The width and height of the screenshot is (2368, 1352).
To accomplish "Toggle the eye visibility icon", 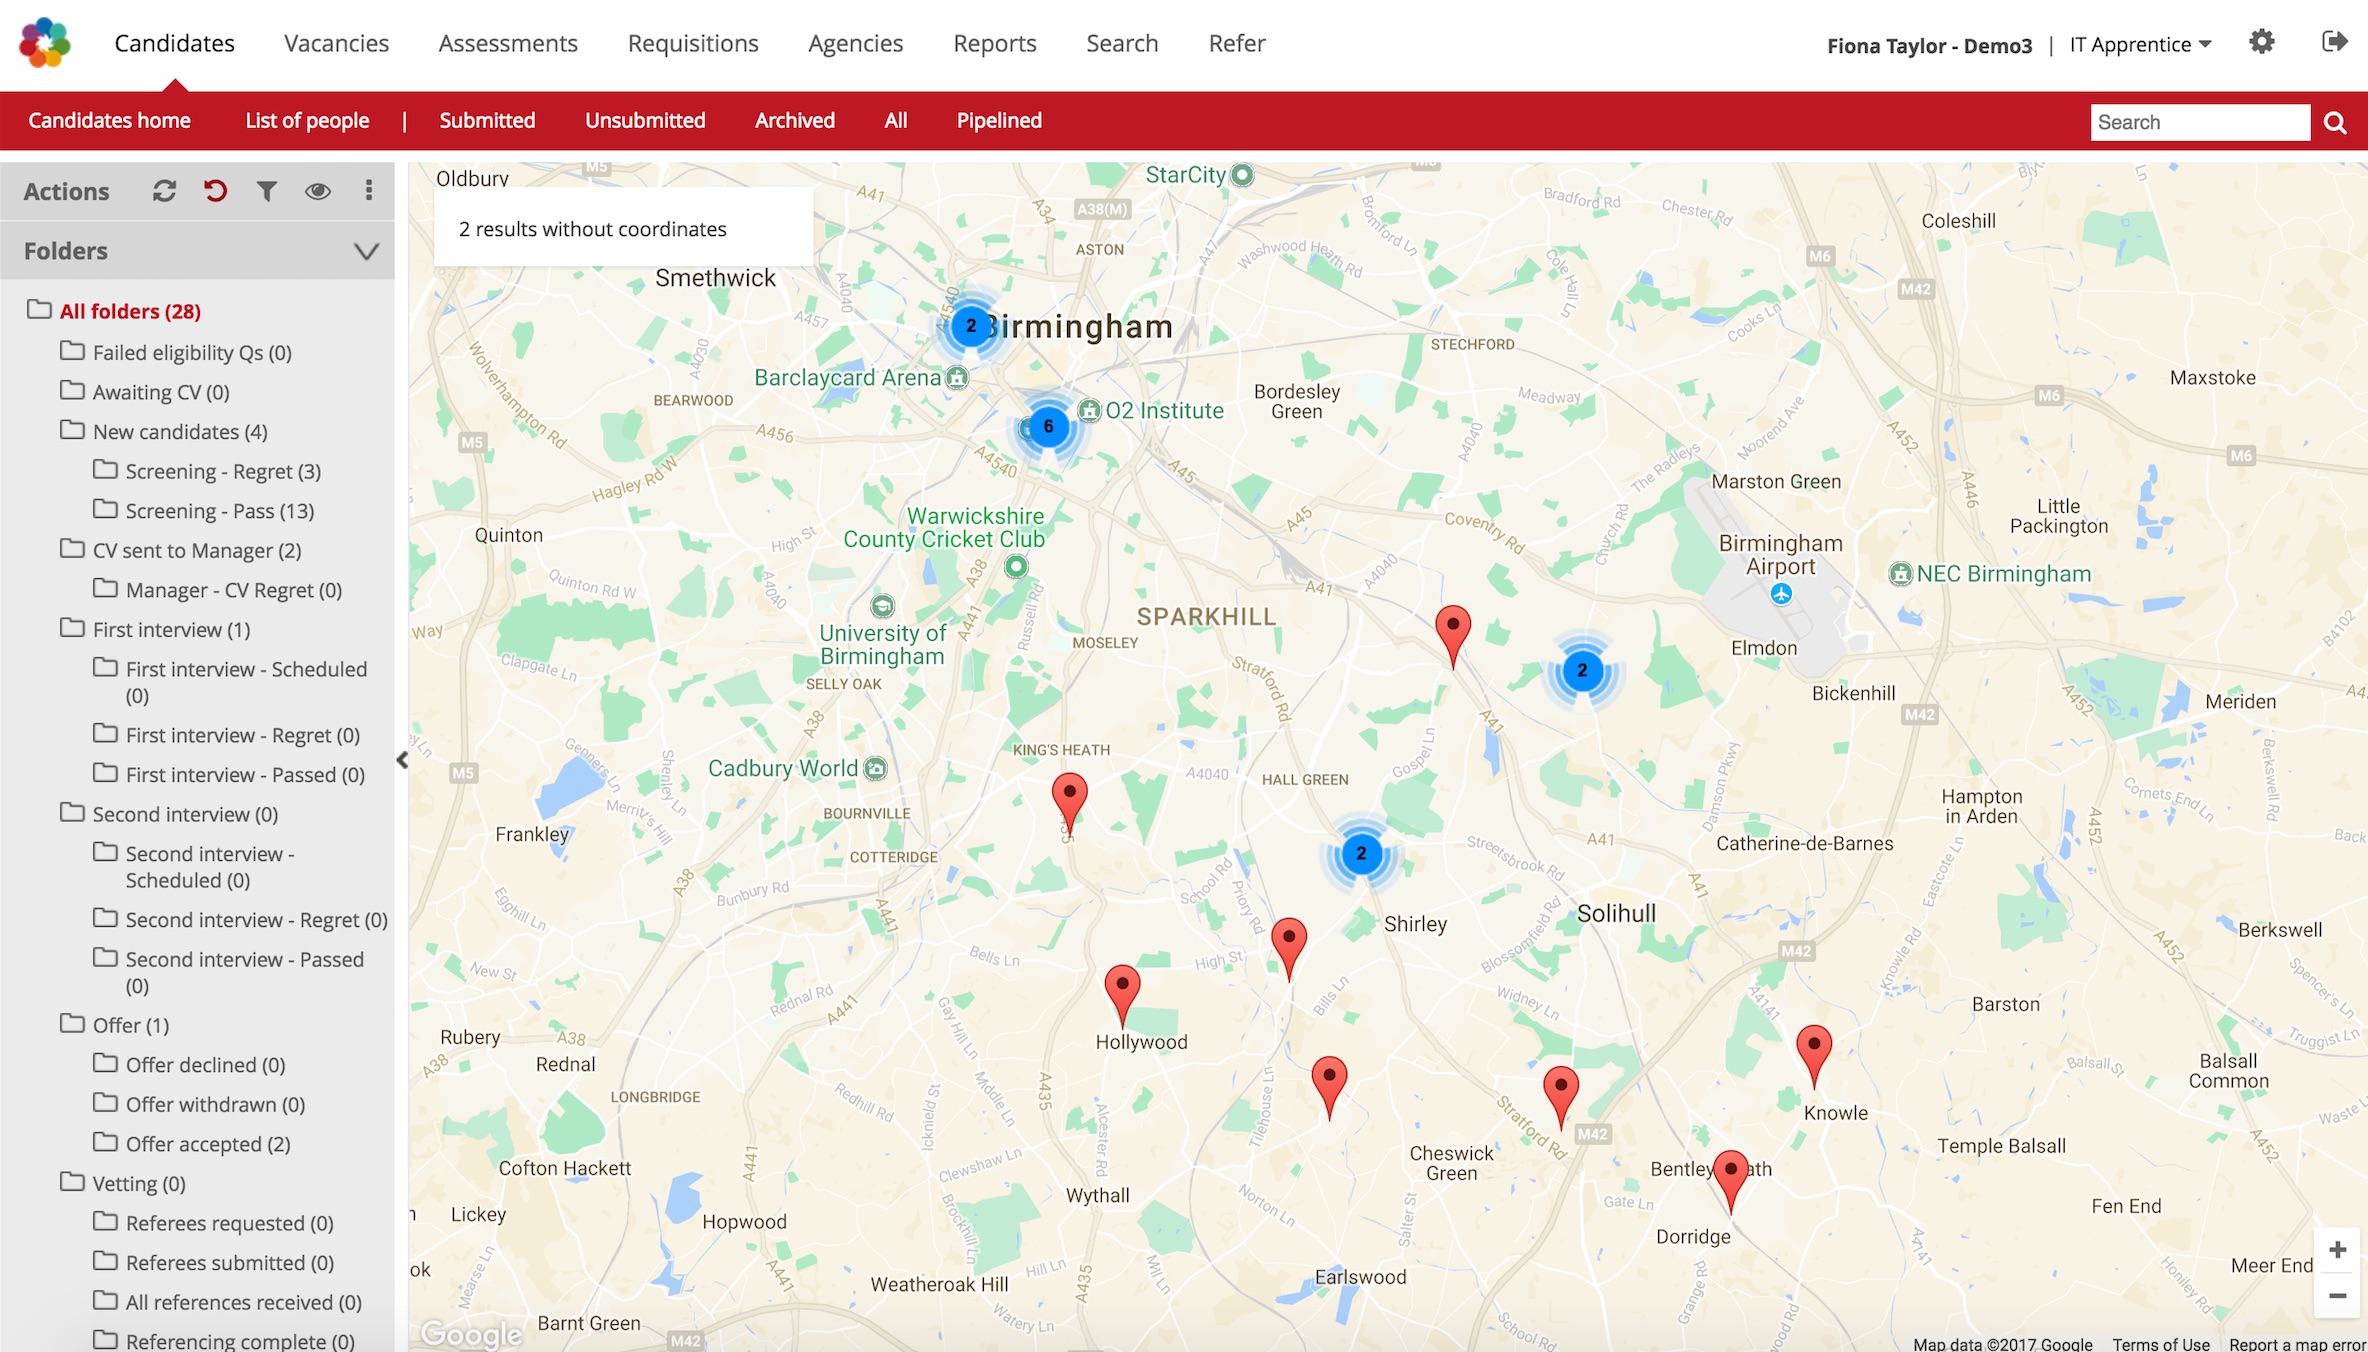I will click(x=318, y=191).
